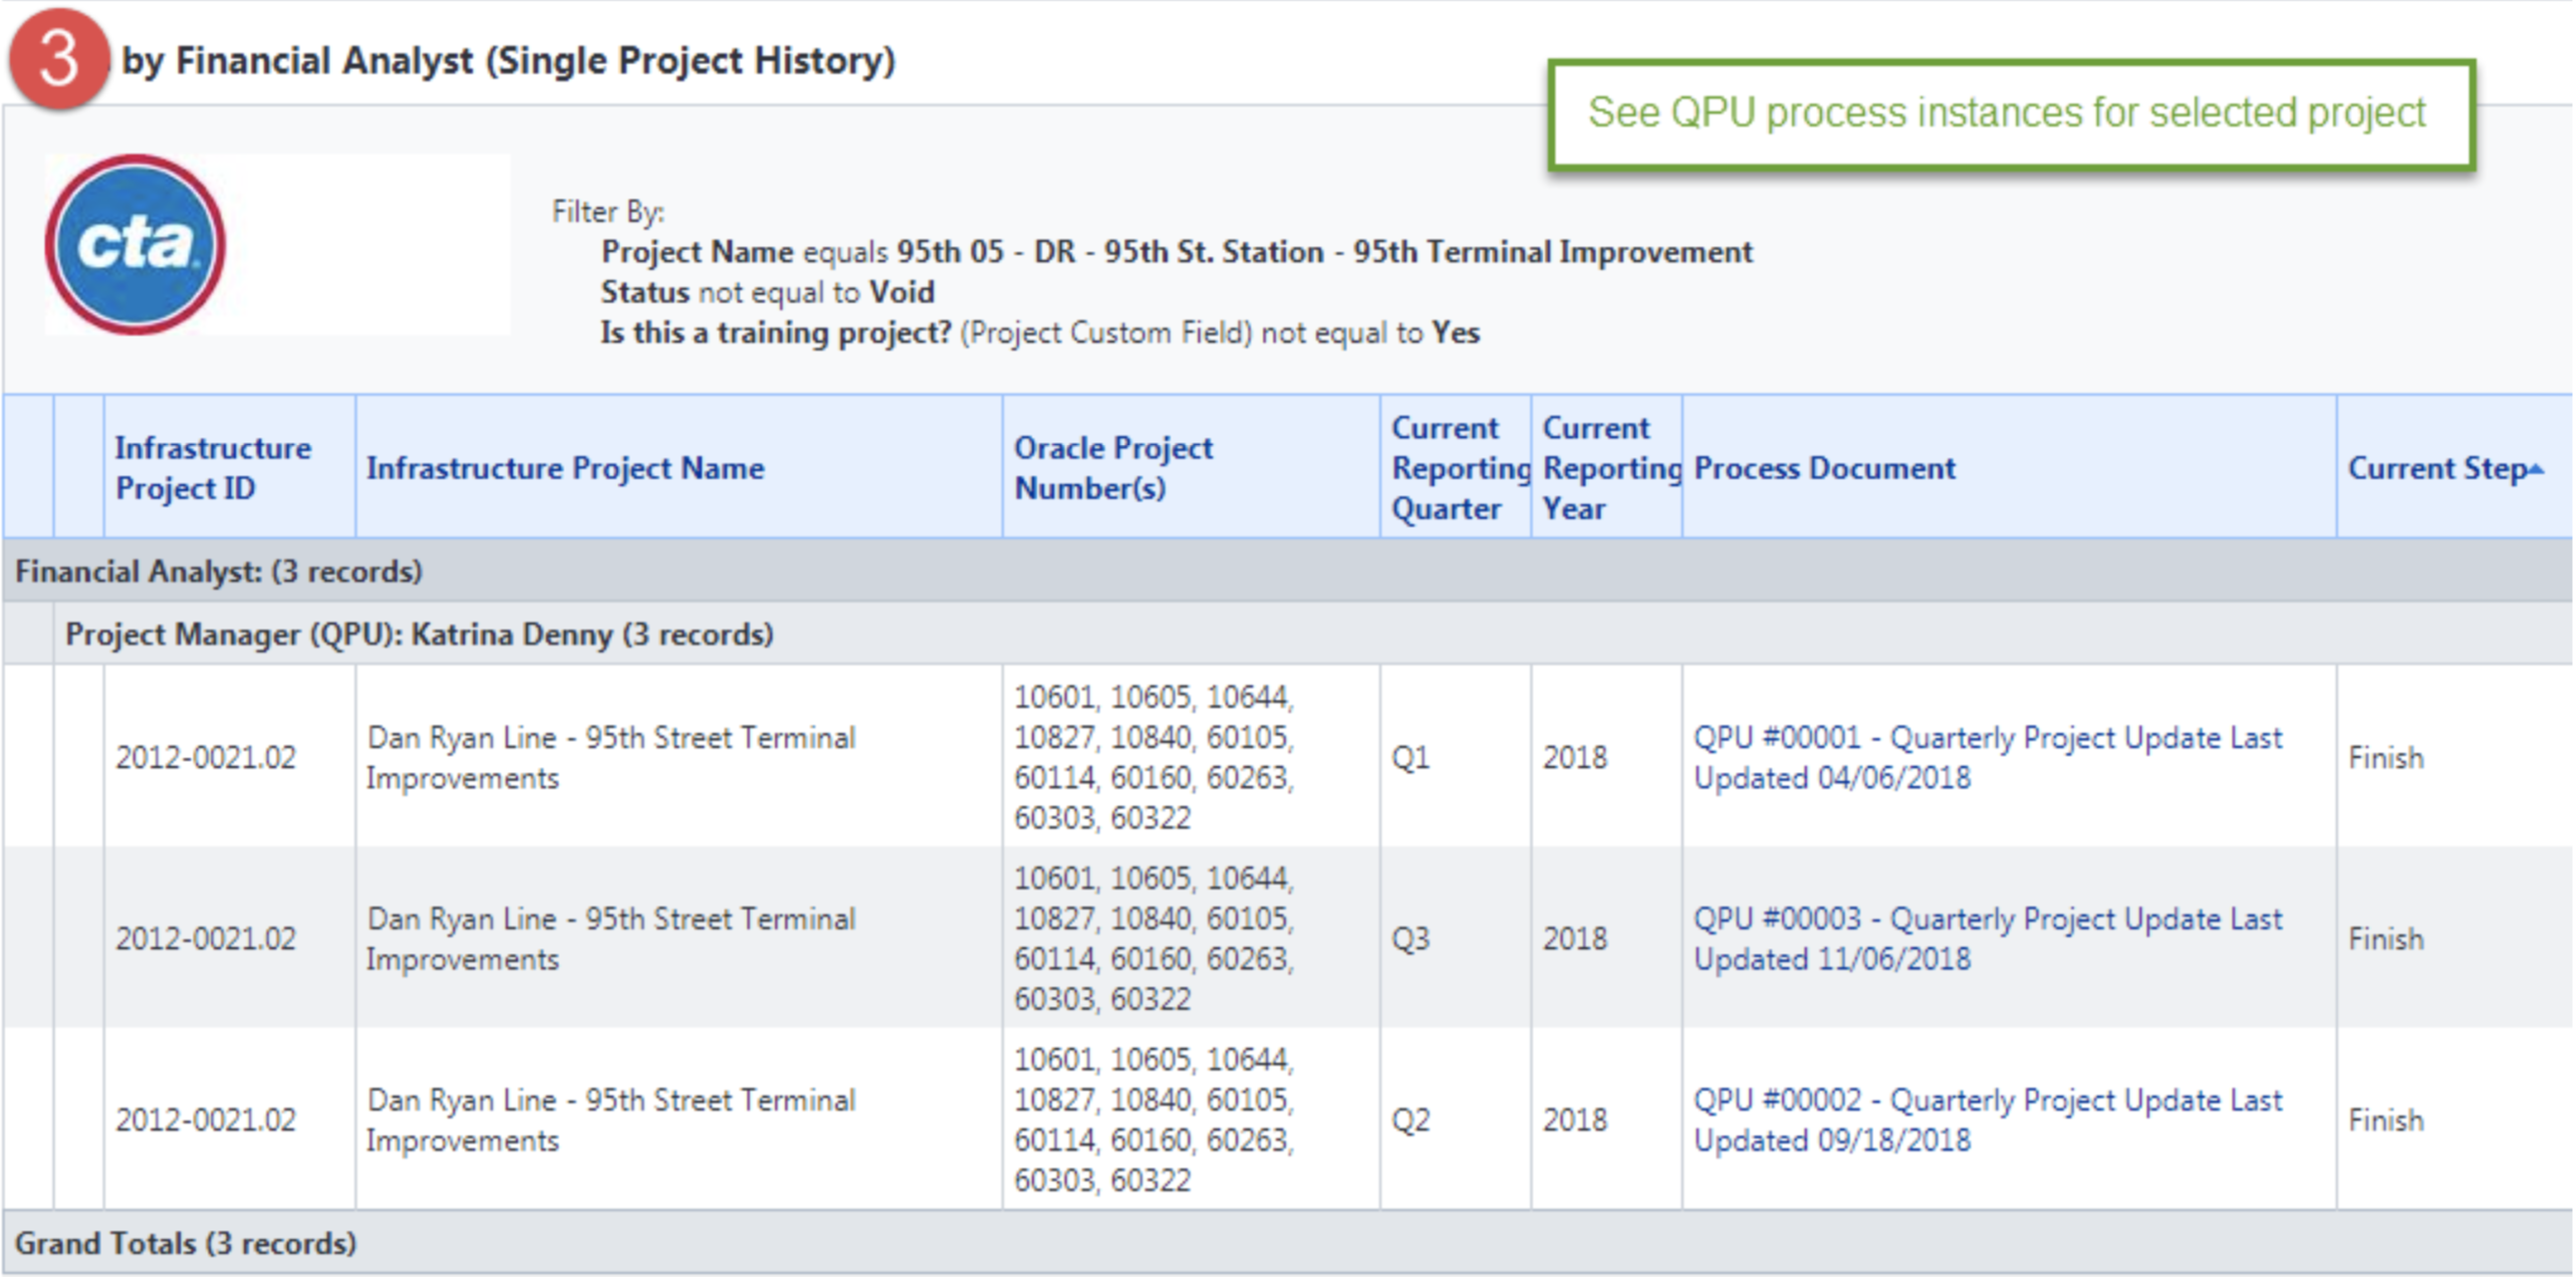This screenshot has height=1277, width=2576.
Task: Open QPU #00003 Quarterly Project Update link
Action: point(1987,938)
